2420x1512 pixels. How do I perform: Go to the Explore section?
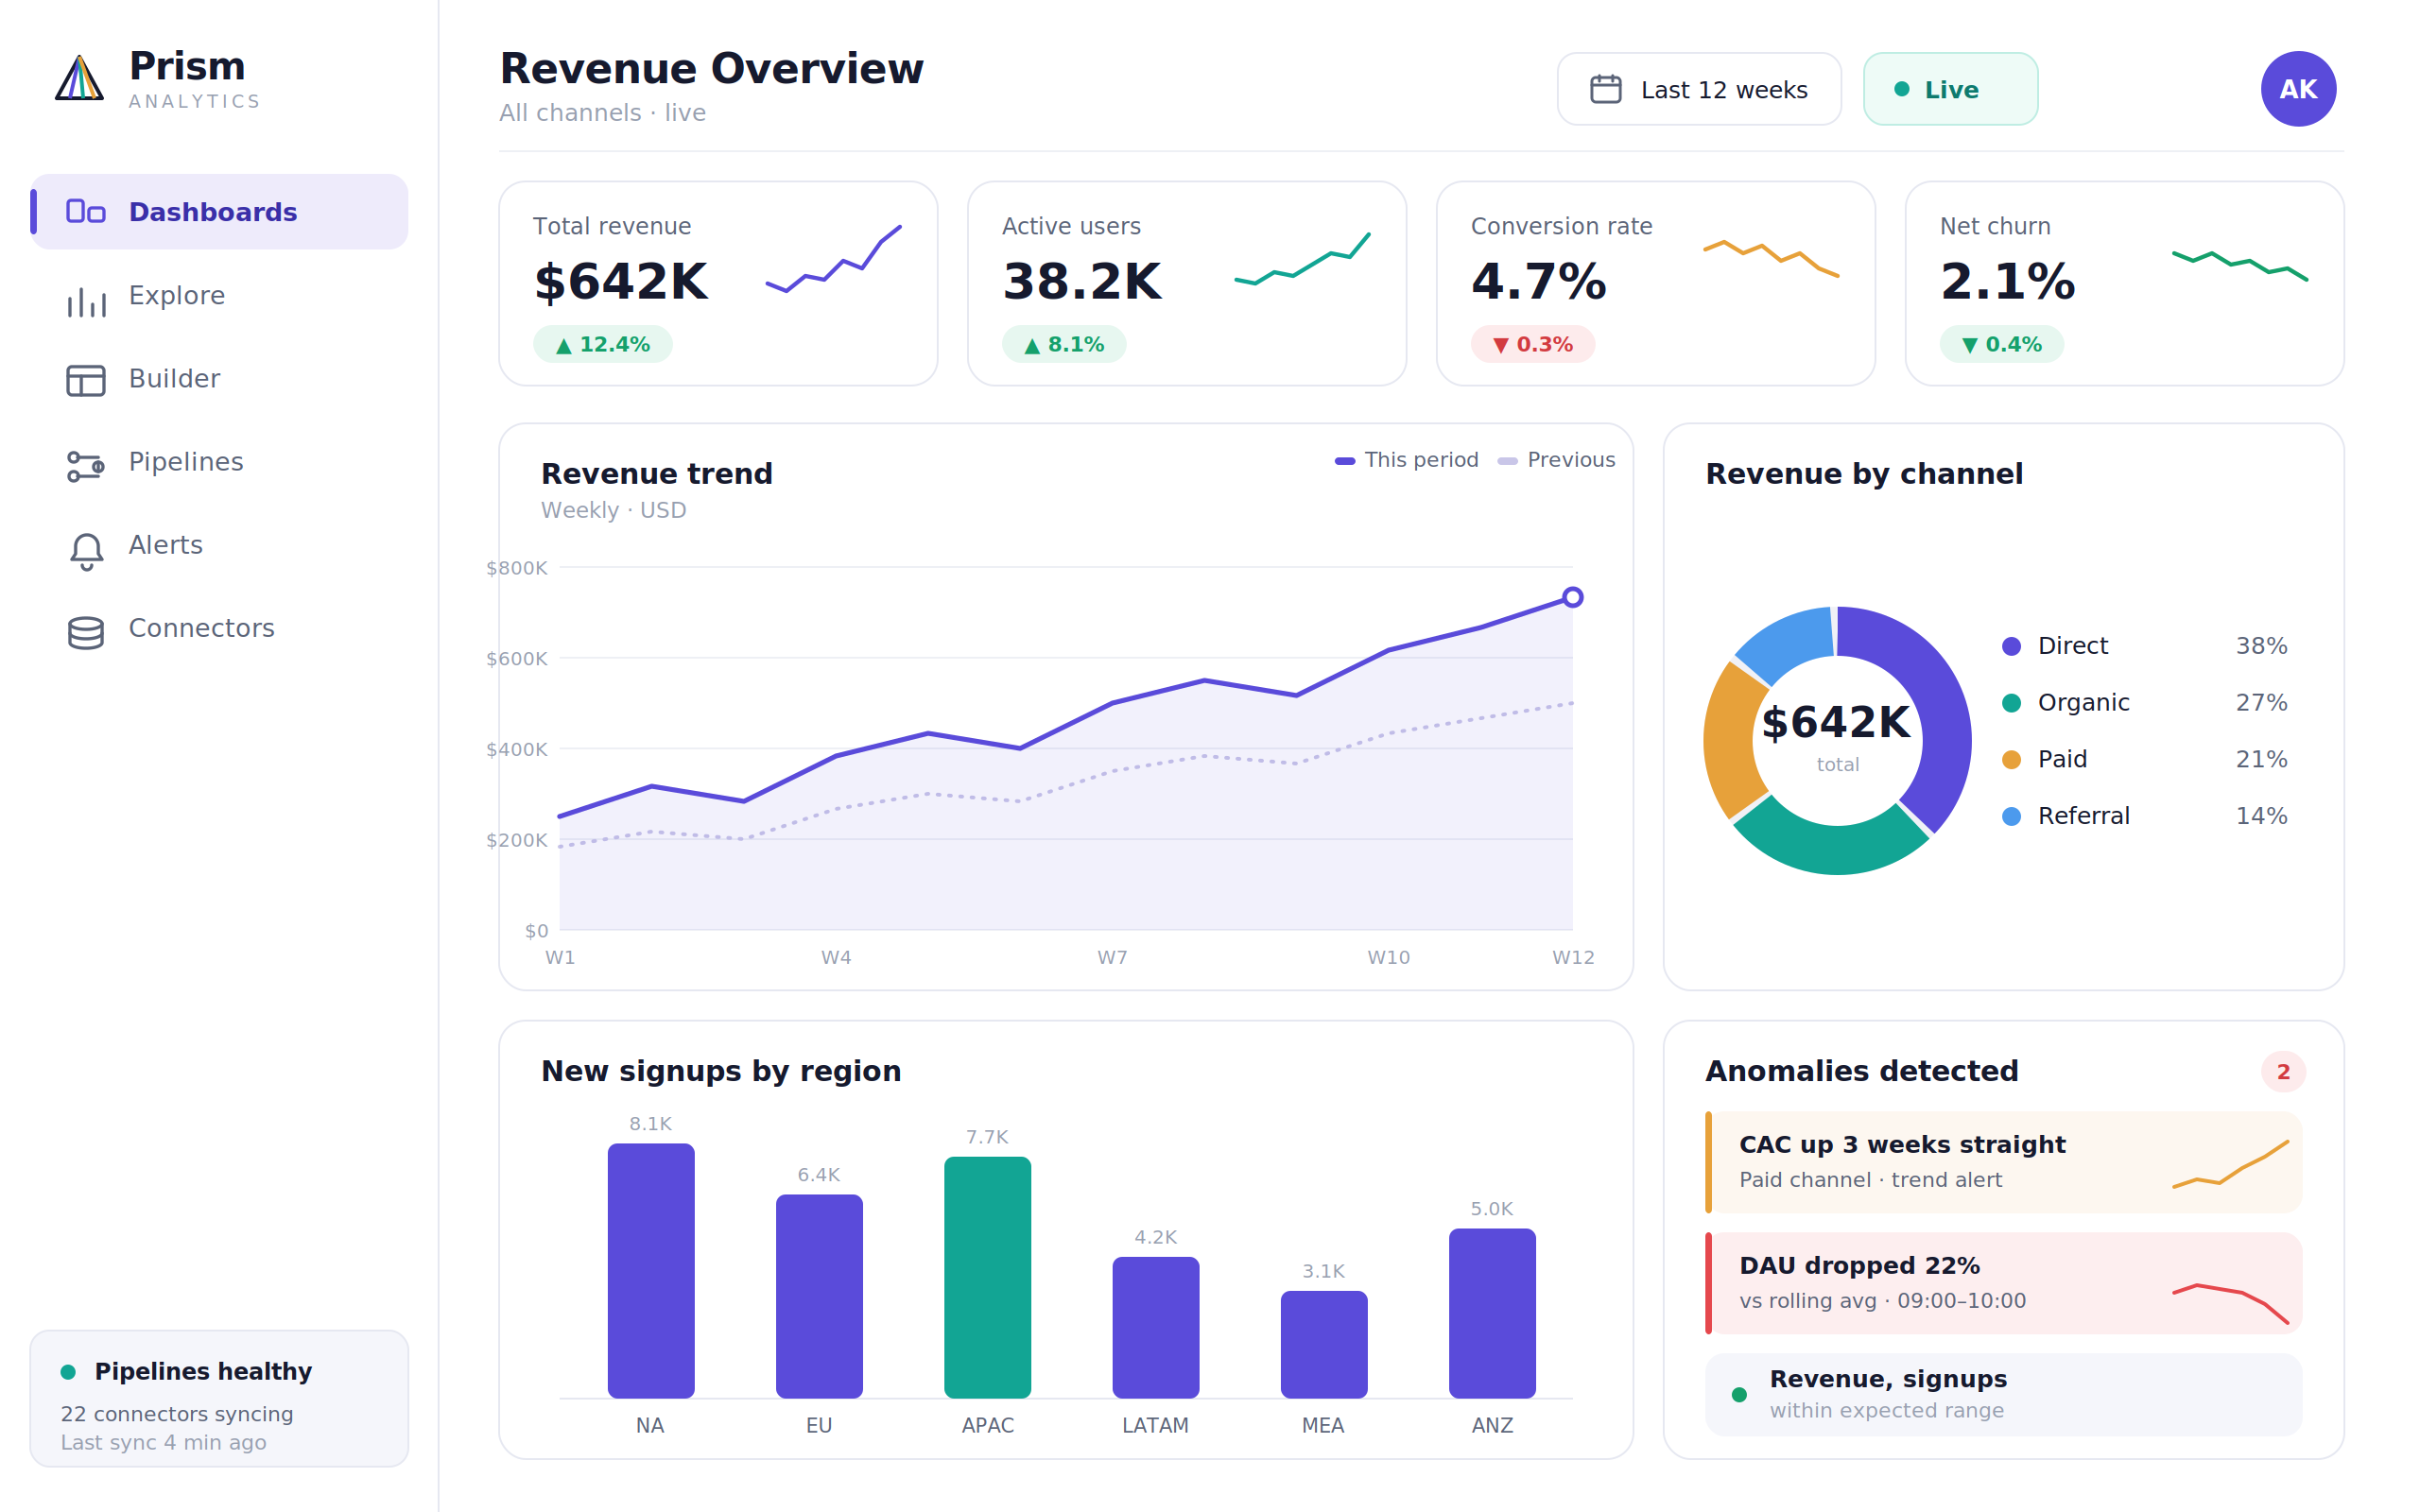point(219,295)
